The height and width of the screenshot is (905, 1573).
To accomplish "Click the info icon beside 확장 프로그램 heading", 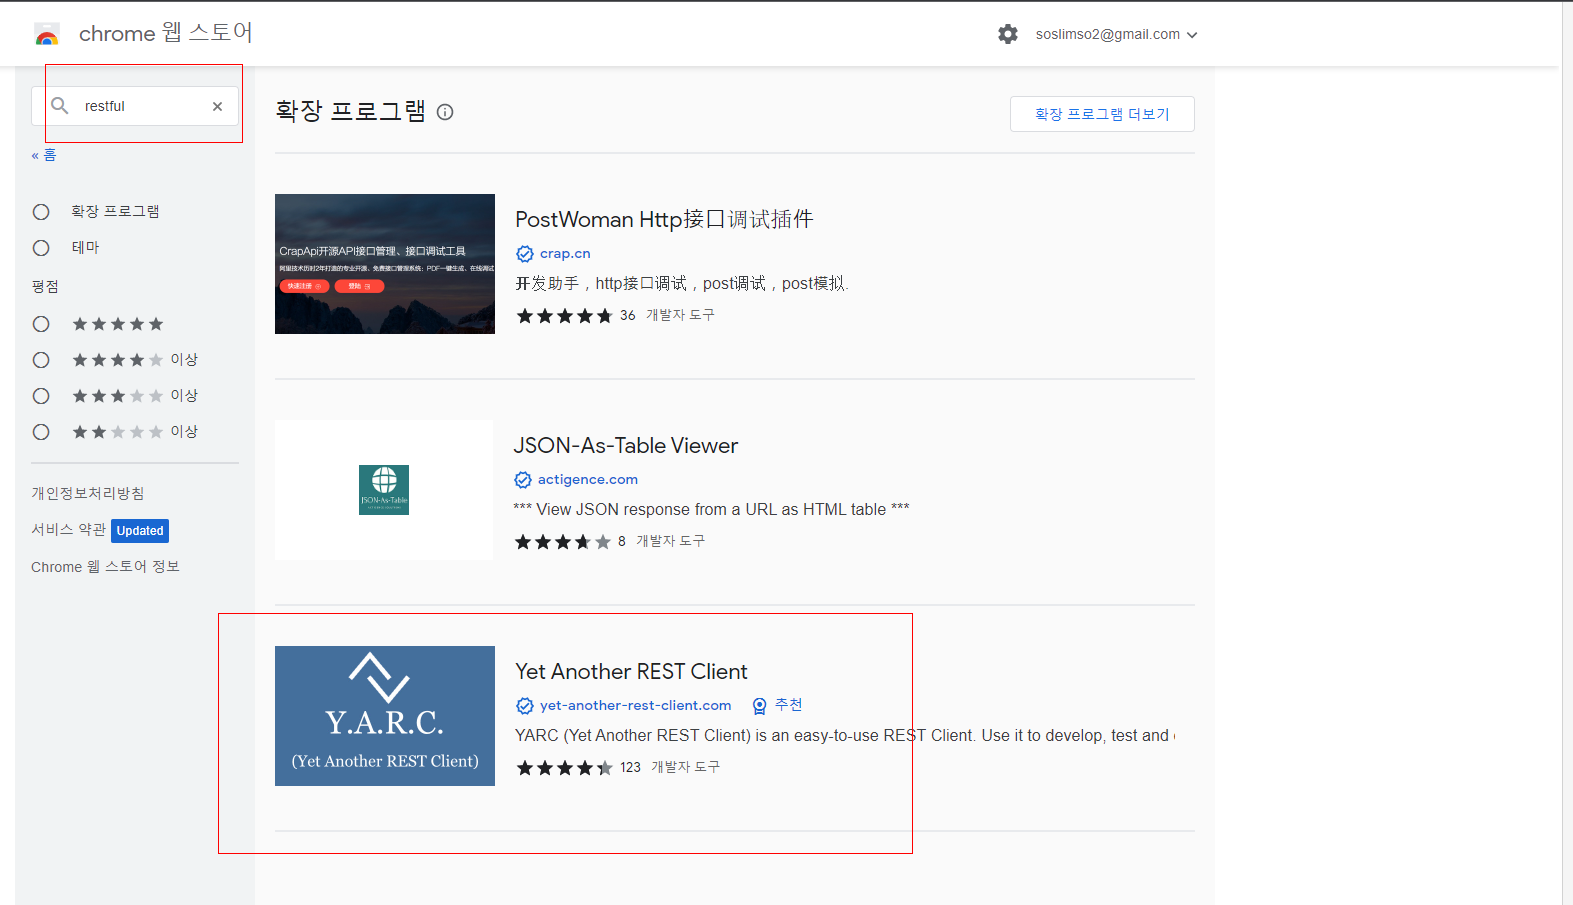I will (445, 112).
